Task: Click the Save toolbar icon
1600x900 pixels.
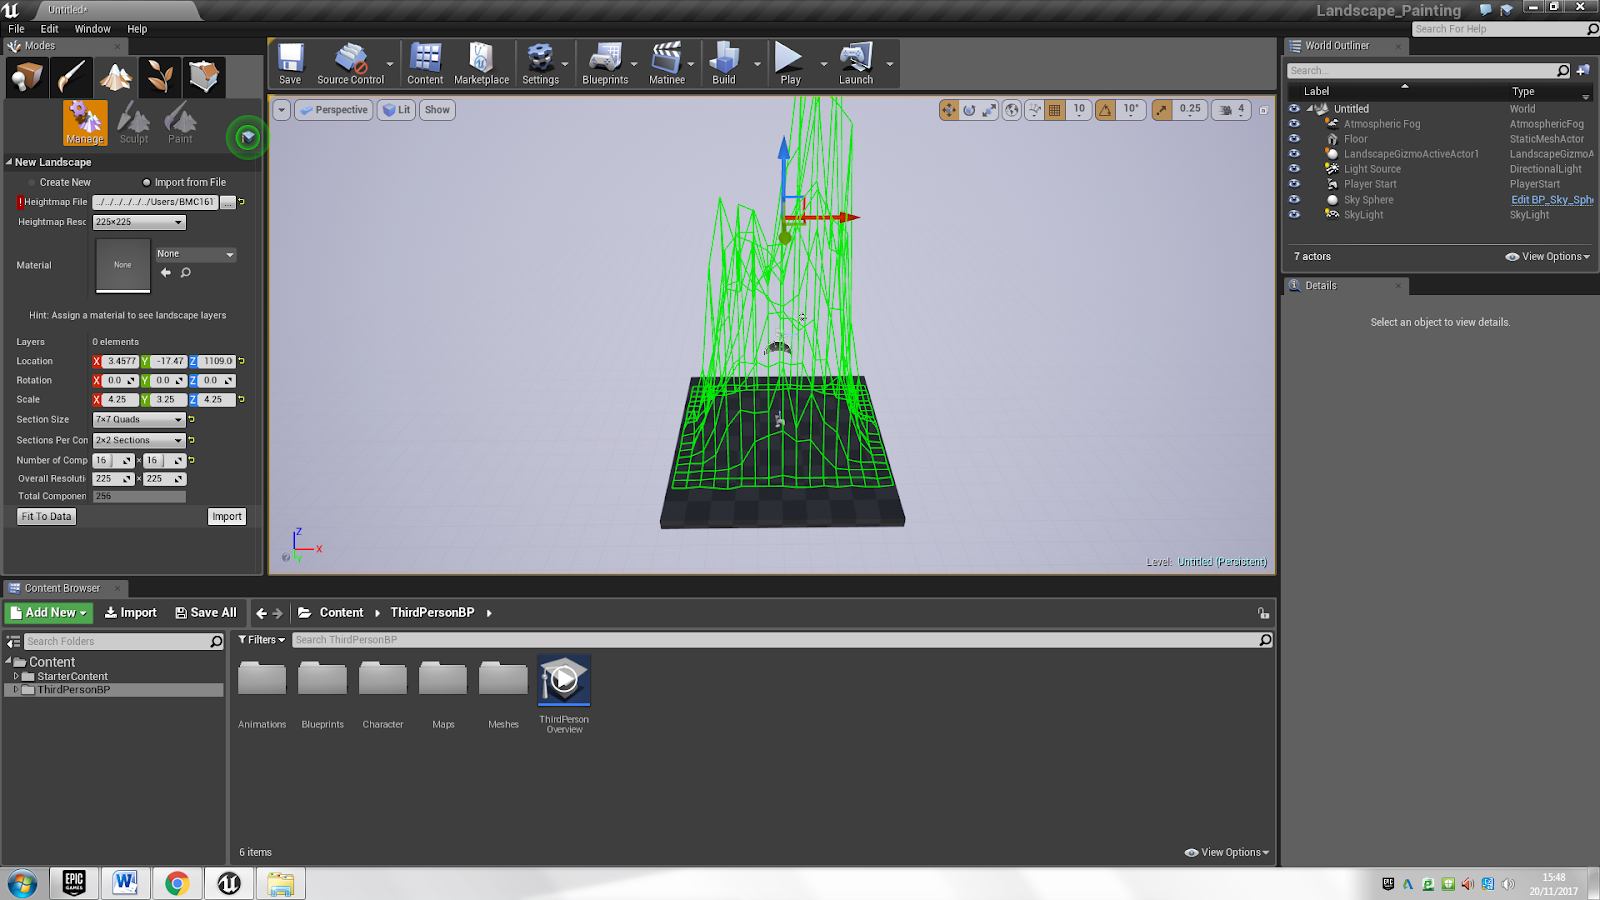Action: point(290,64)
